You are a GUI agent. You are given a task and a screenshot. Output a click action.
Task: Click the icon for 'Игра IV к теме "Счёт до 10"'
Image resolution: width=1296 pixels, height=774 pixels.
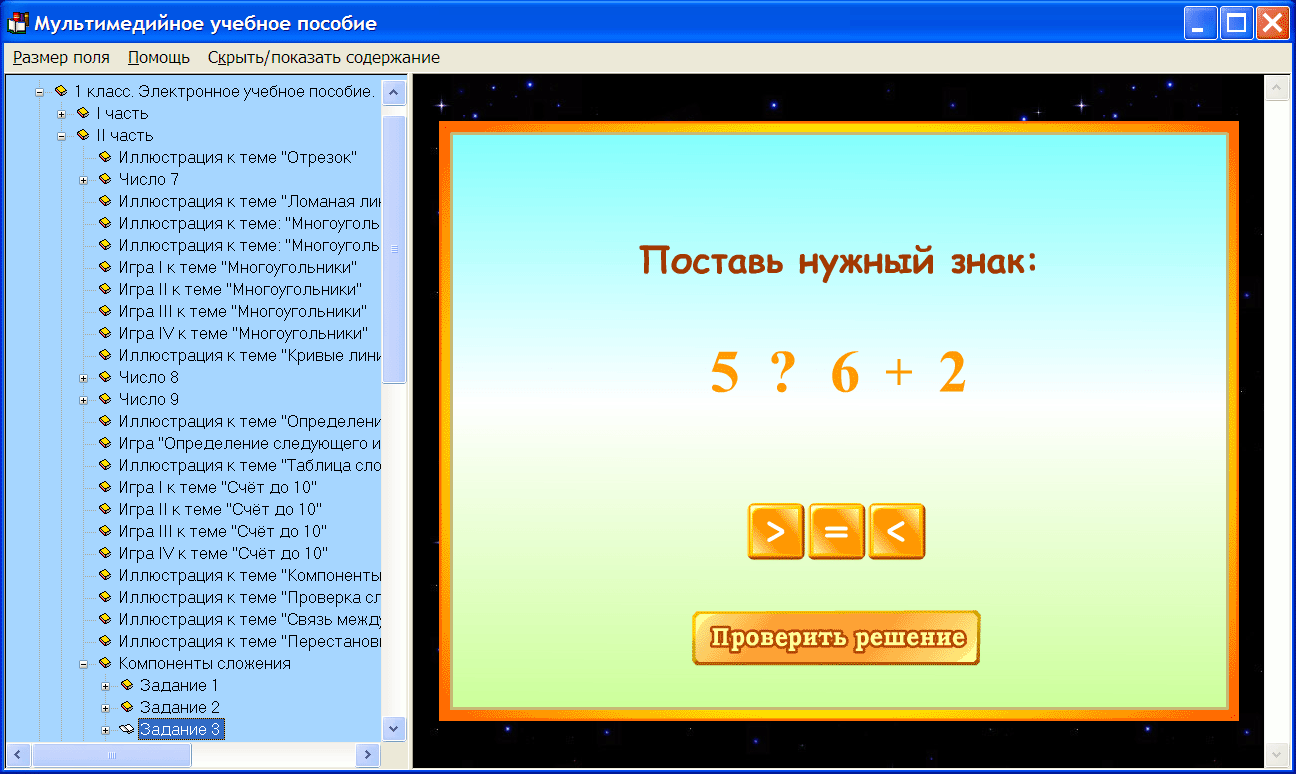click(x=105, y=553)
